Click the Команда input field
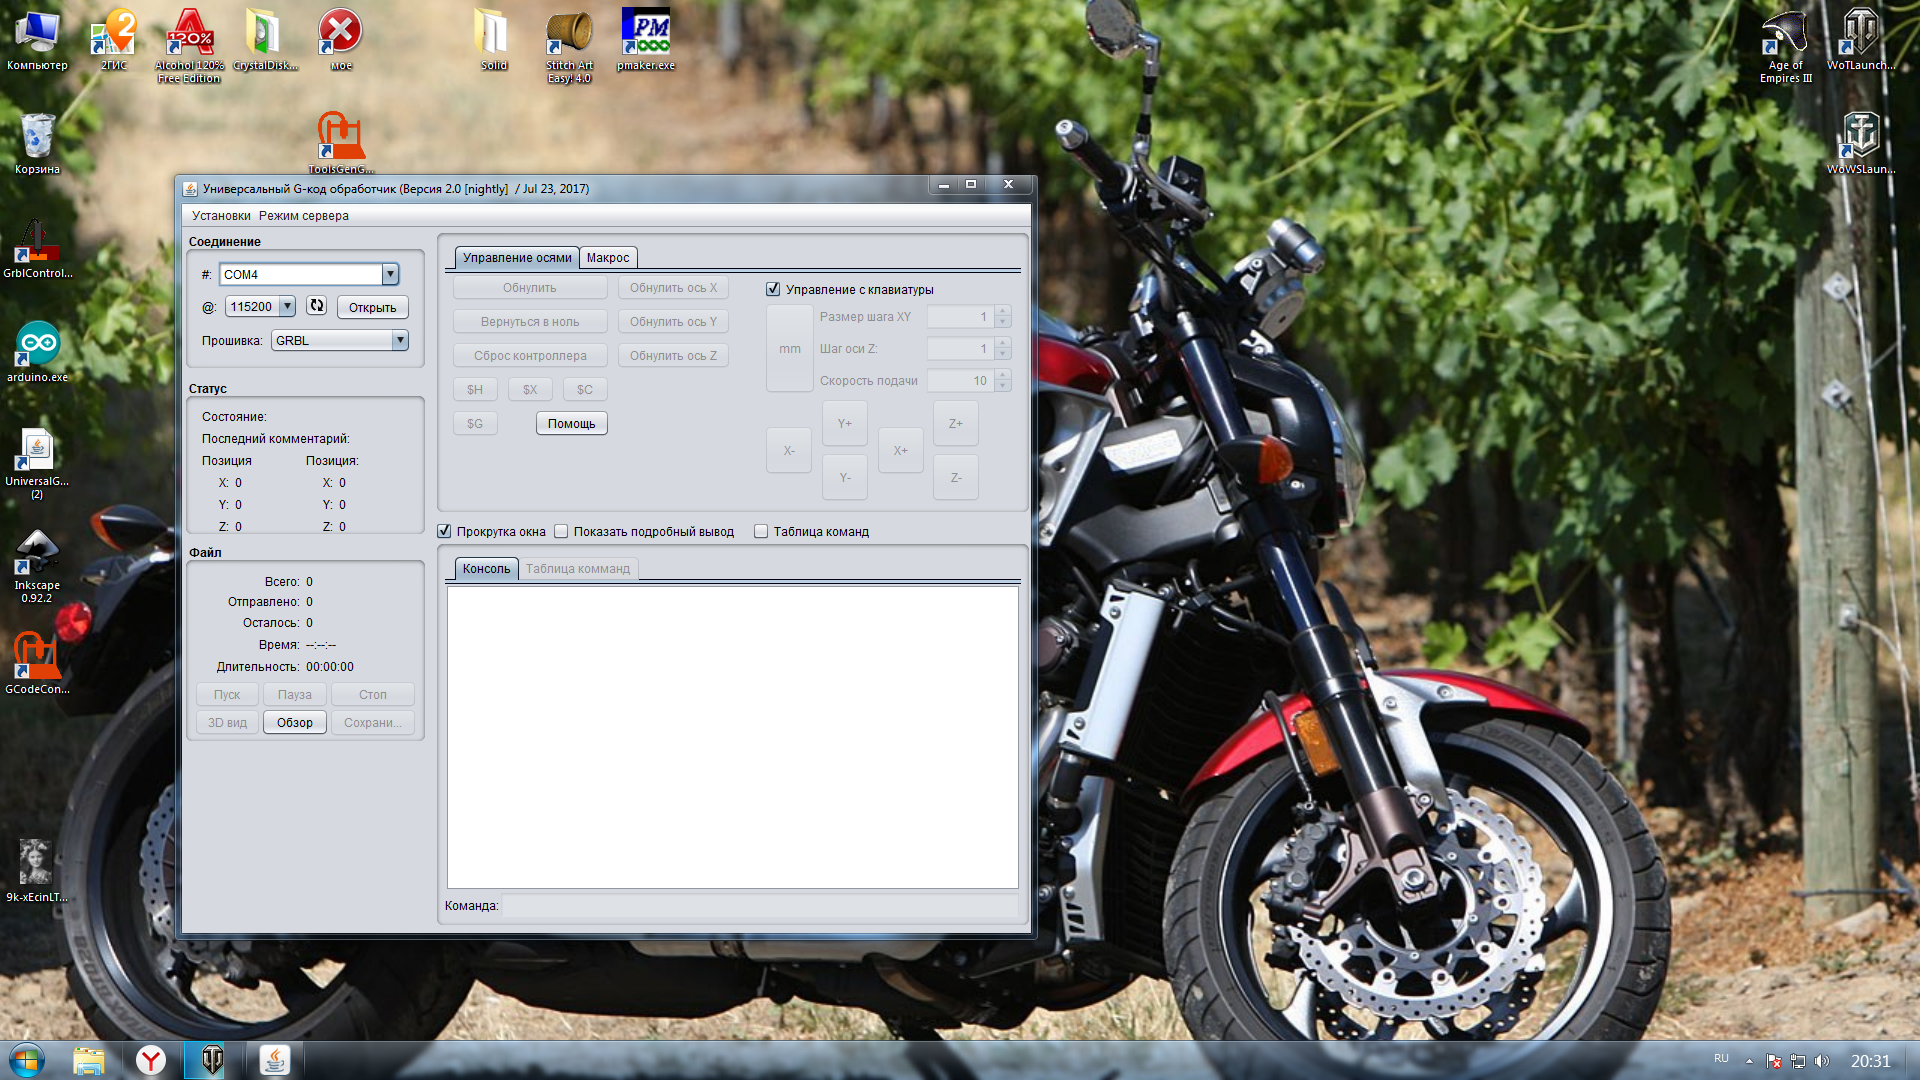Screen dimensions: 1920x1080 [758, 905]
